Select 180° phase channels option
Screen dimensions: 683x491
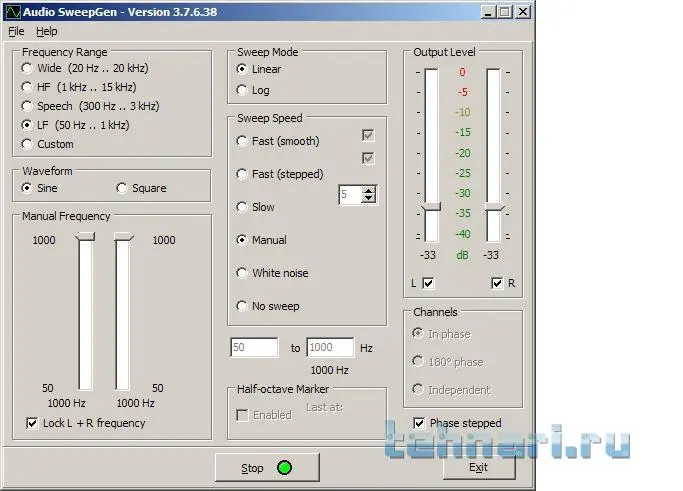point(448,362)
